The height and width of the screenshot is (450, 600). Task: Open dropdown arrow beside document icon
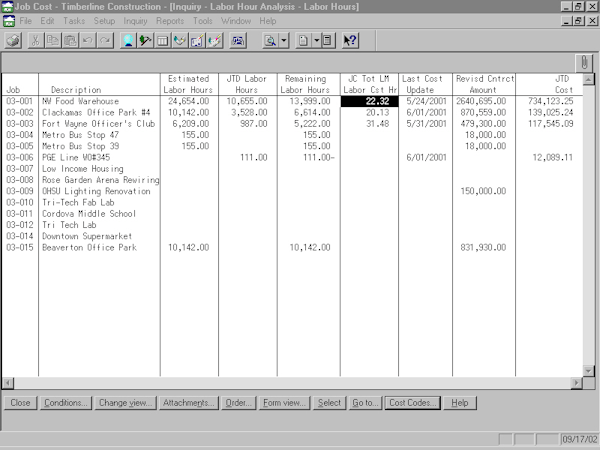316,40
